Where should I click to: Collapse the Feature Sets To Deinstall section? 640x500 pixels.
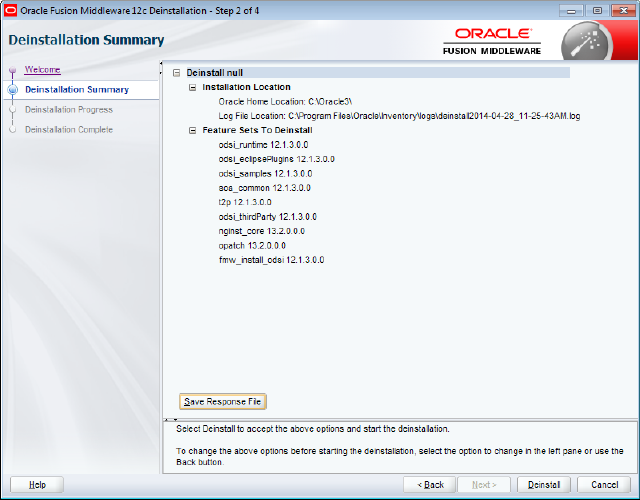click(x=193, y=131)
